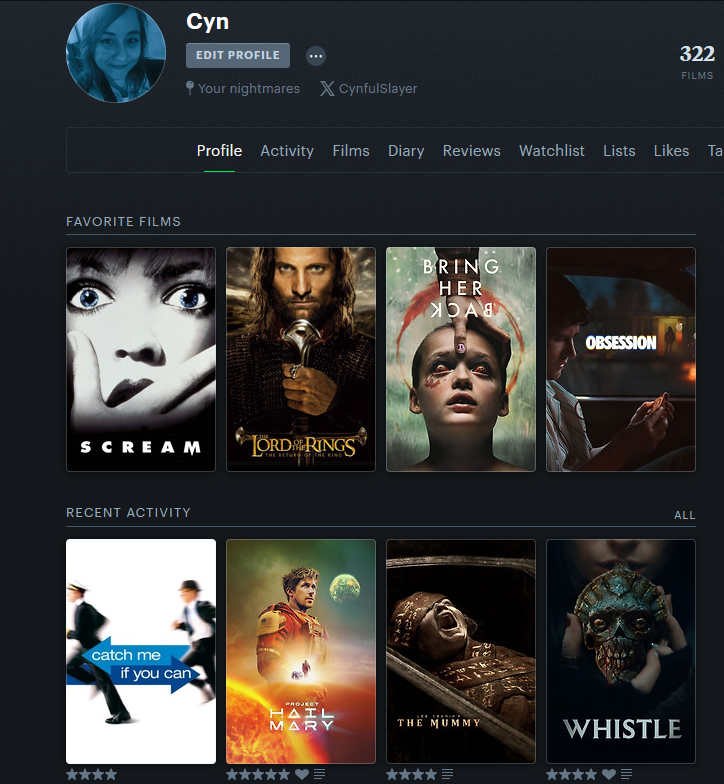724x784 pixels.
Task: Open the review icon under Whistle
Action: point(626,774)
